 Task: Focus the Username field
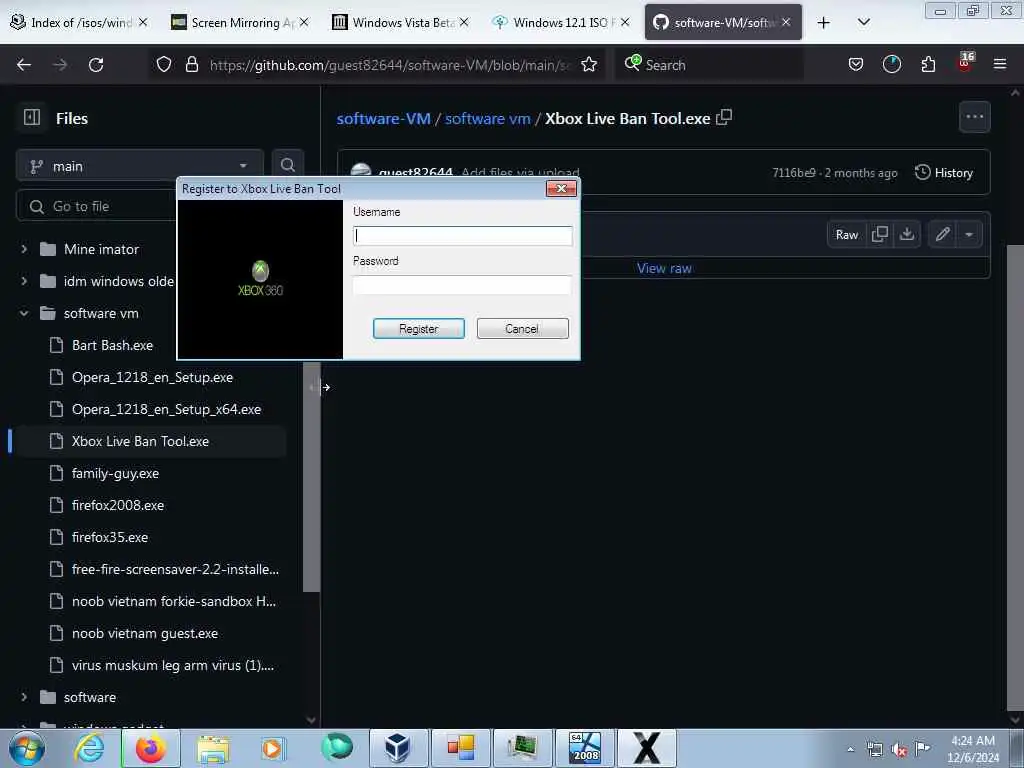(462, 236)
